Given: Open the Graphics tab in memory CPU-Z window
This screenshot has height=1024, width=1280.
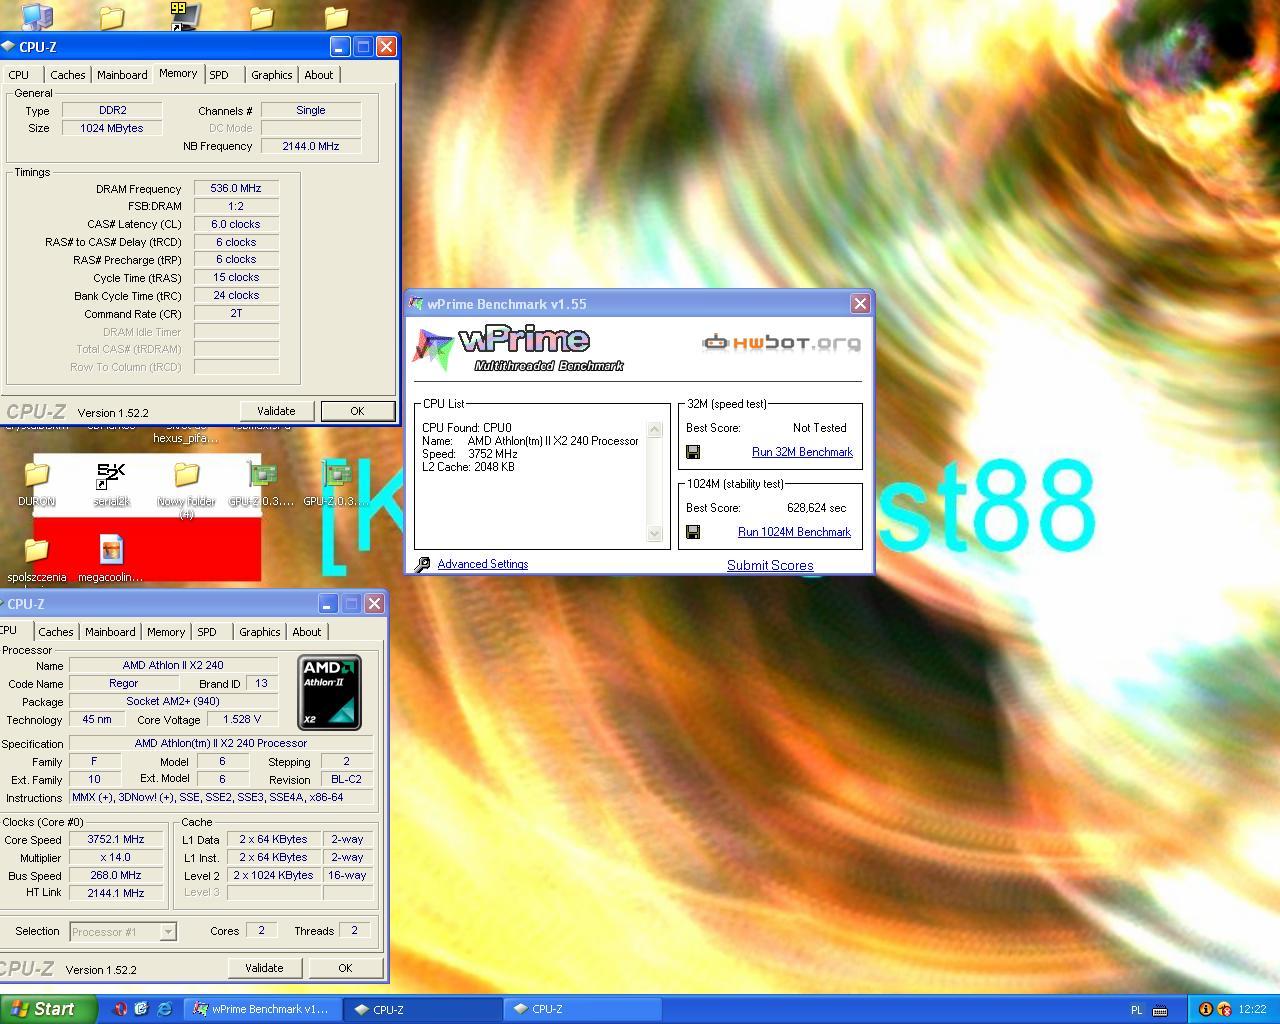Looking at the screenshot, I should click(271, 75).
